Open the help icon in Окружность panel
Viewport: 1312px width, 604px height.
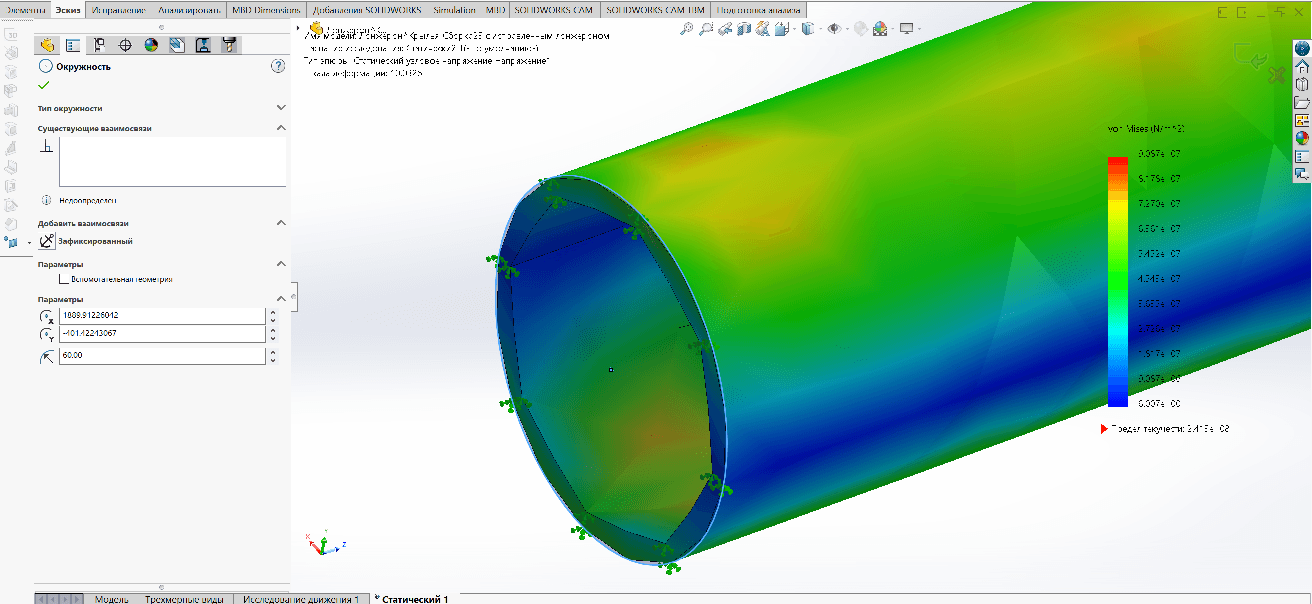278,66
